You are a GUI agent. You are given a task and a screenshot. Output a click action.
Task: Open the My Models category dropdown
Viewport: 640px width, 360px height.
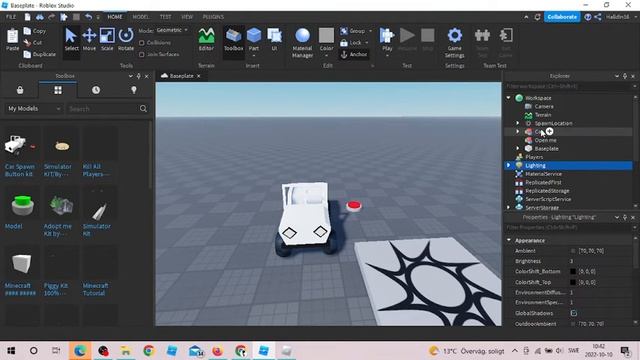[x=34, y=109]
